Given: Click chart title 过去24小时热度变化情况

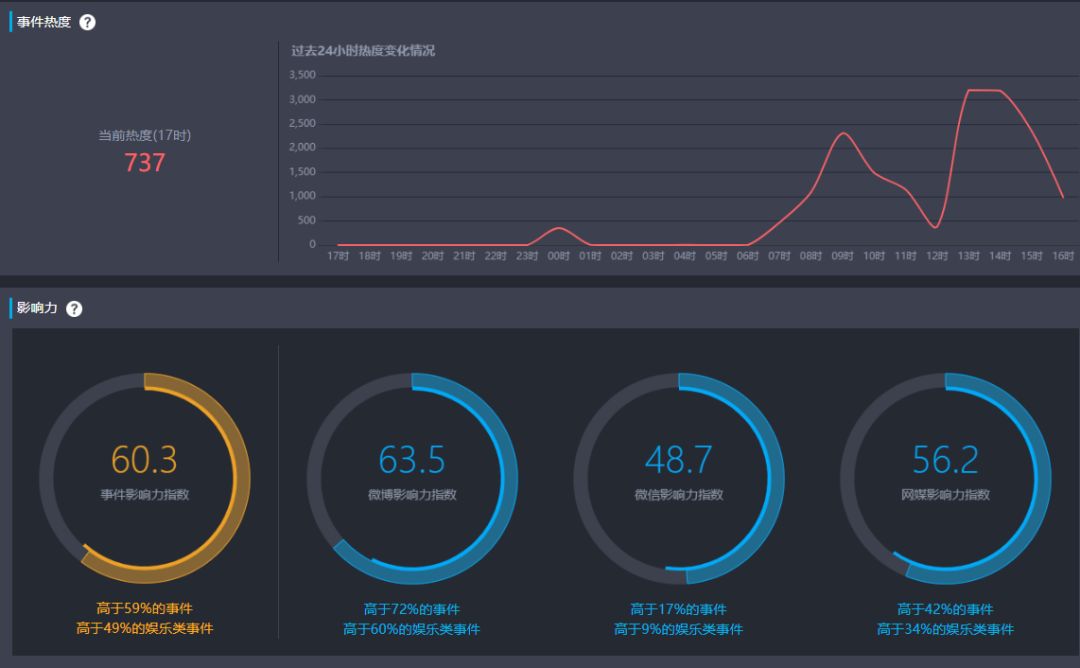Looking at the screenshot, I should click(363, 50).
